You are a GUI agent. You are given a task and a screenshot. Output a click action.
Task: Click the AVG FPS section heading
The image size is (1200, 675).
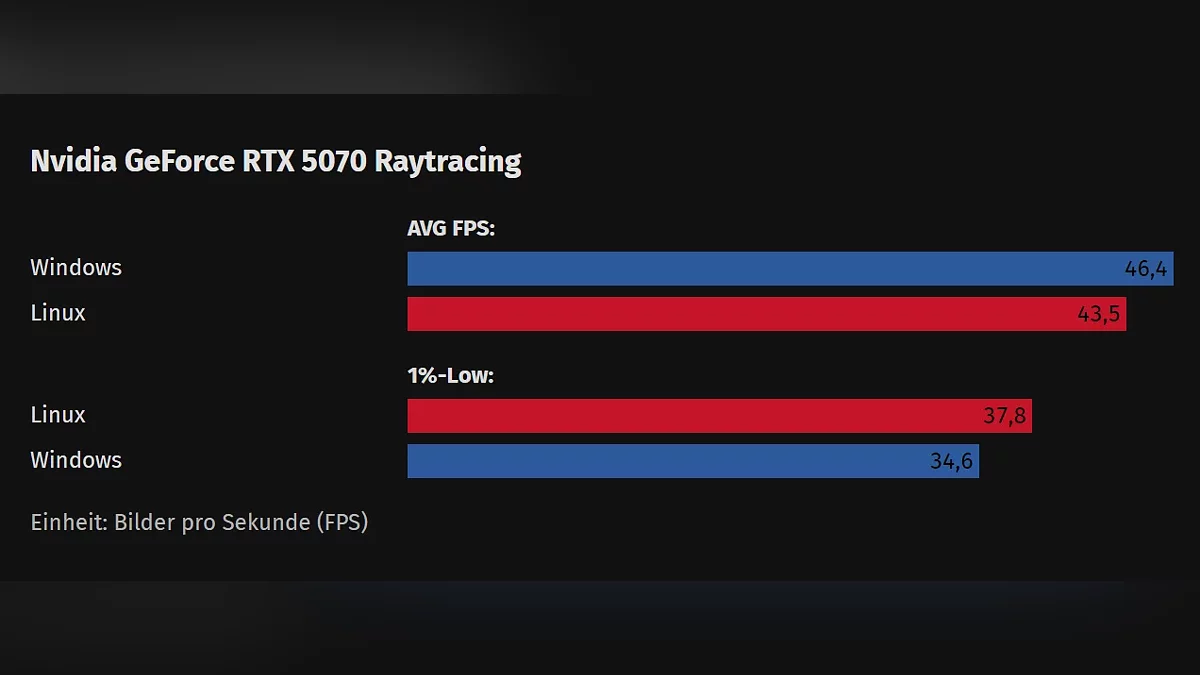point(451,229)
